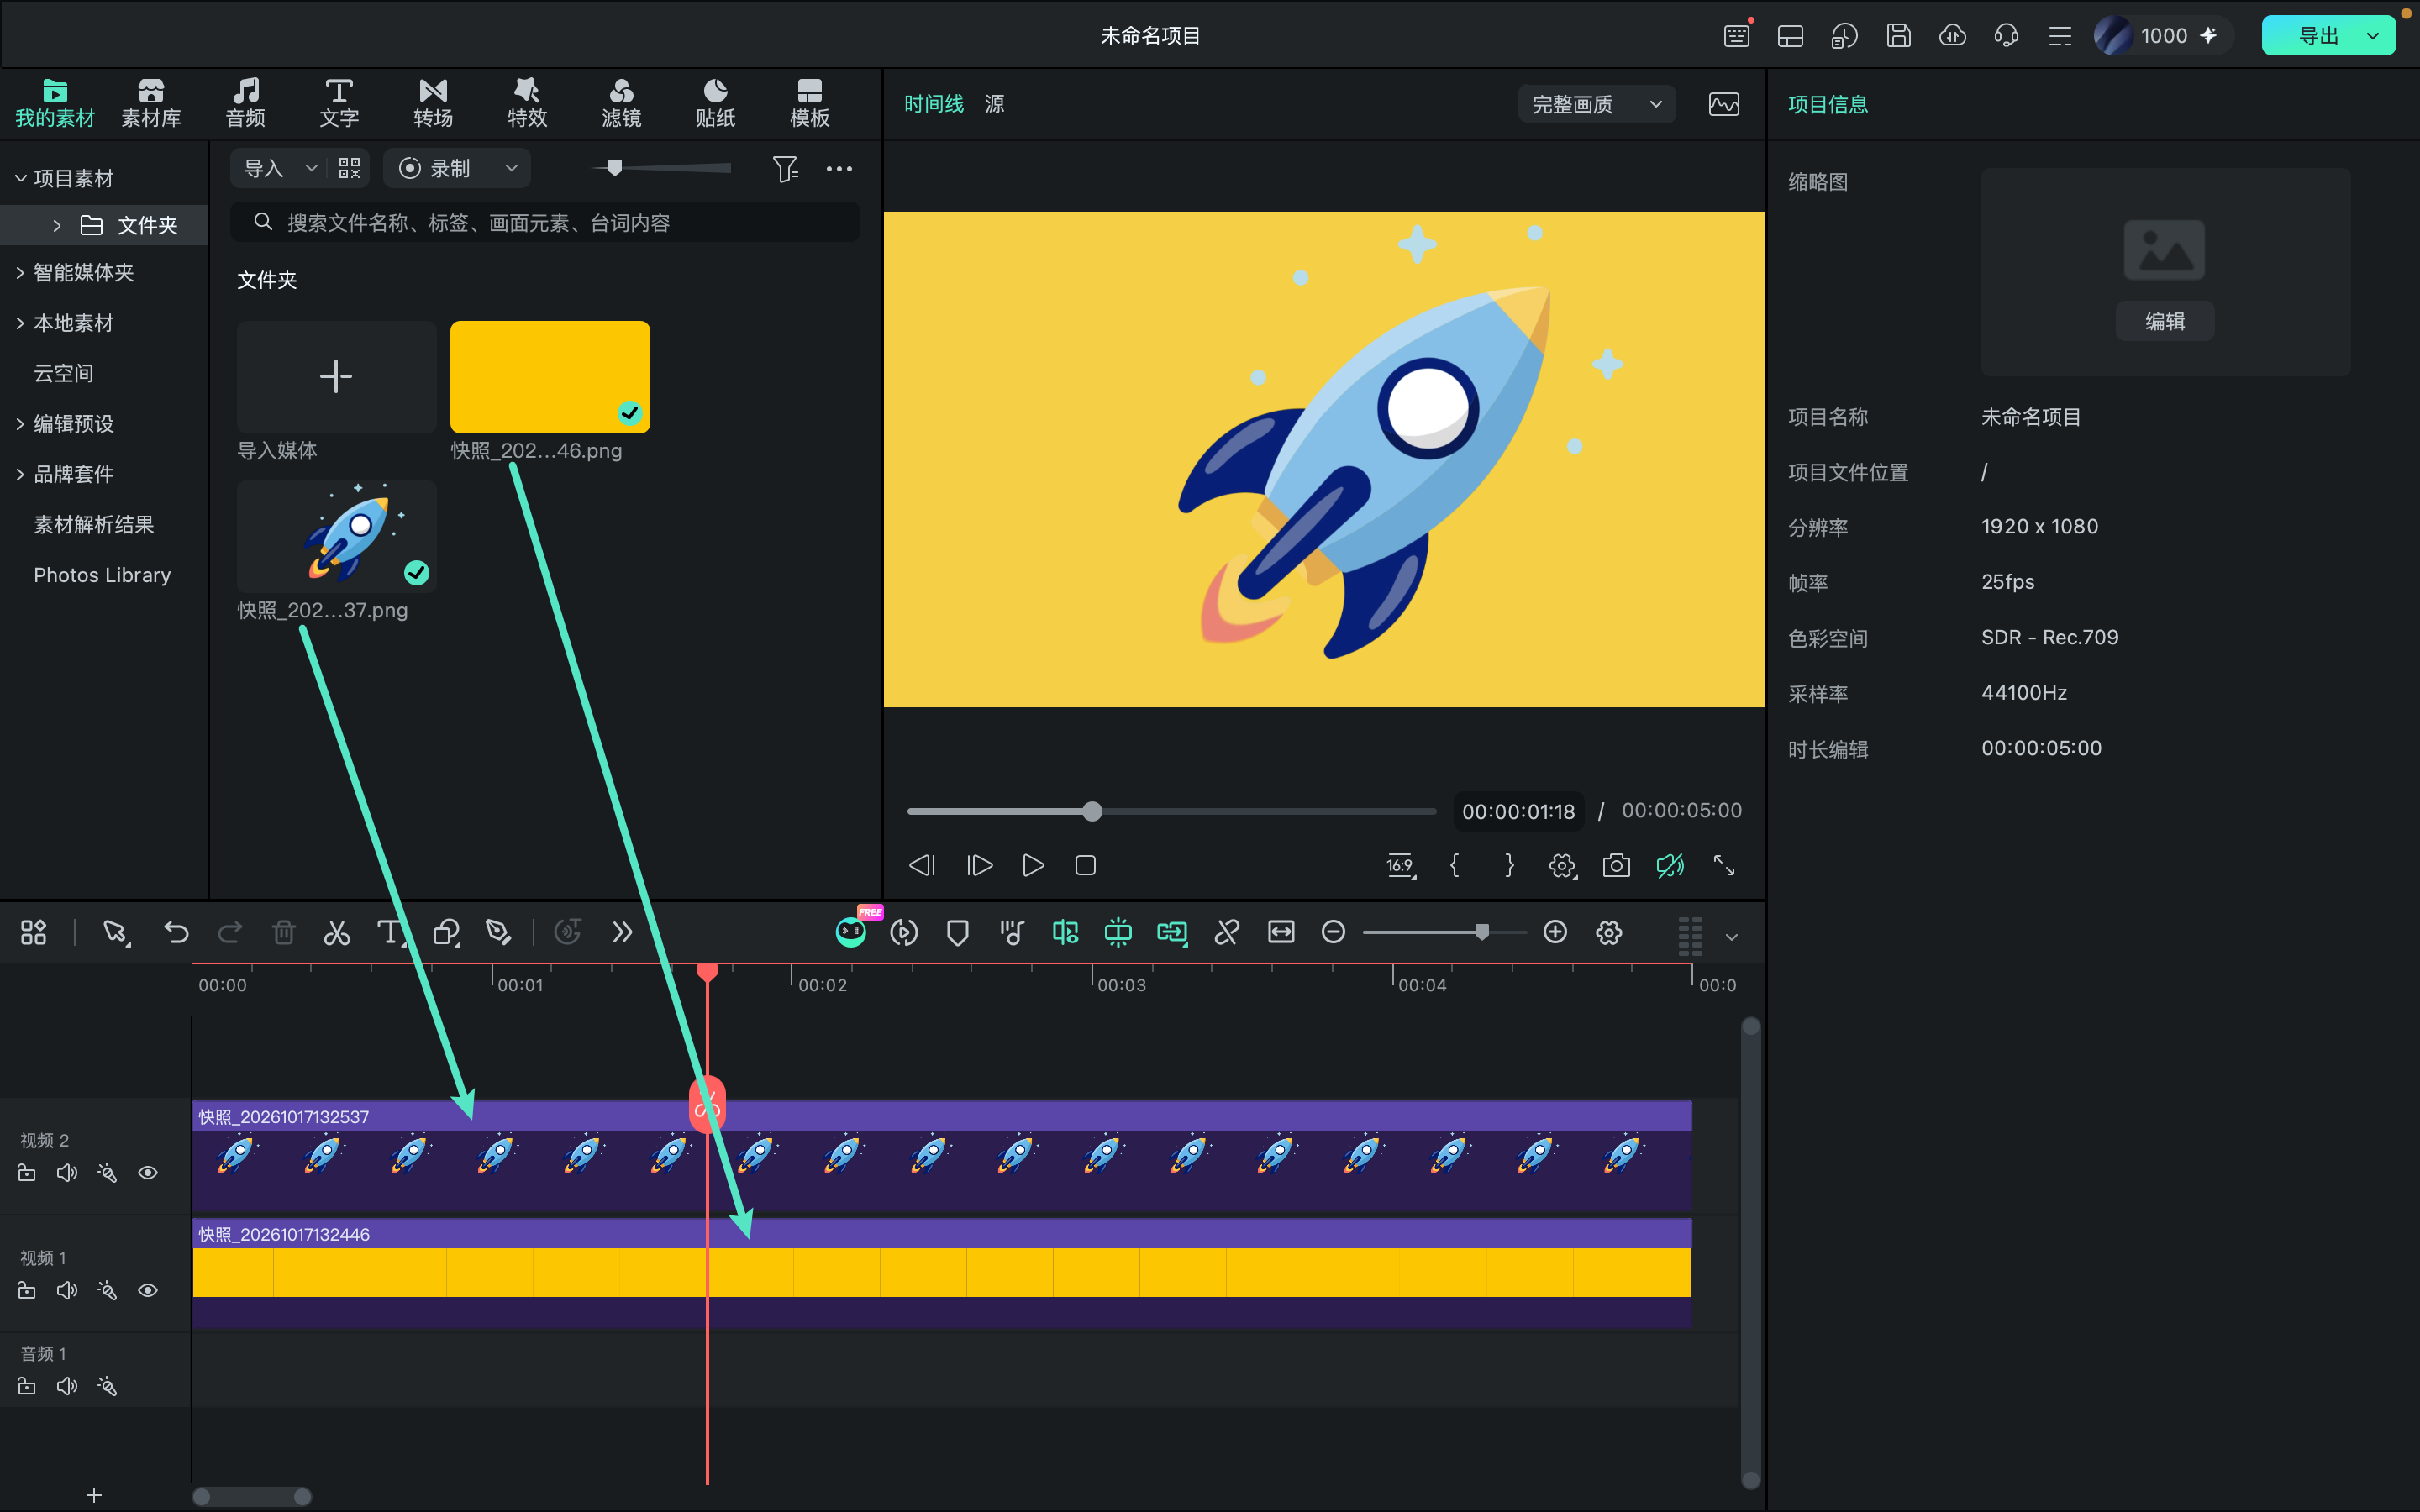Switch preview to the 源 tab
The height and width of the screenshot is (1512, 2420).
(994, 104)
